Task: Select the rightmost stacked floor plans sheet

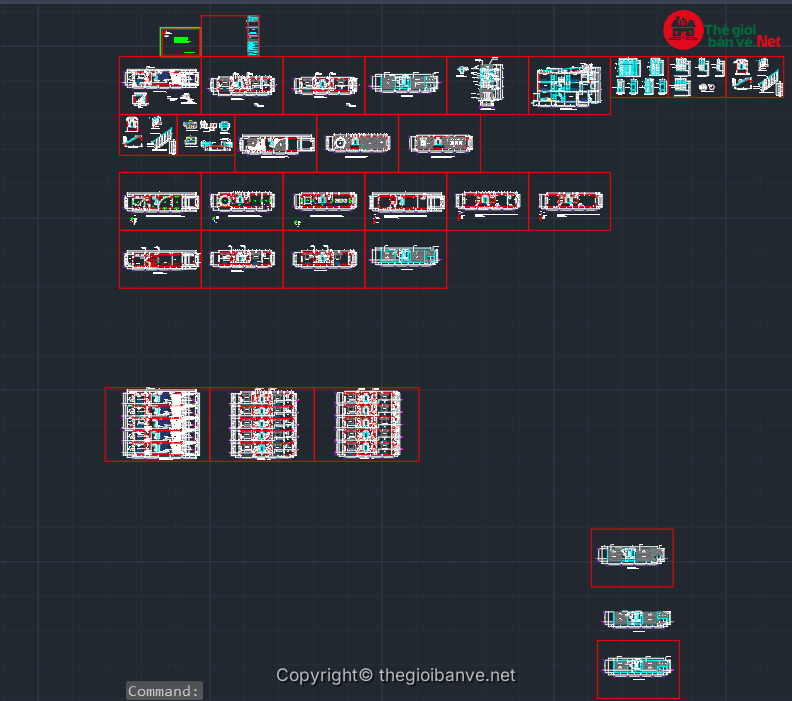Action: tap(367, 424)
